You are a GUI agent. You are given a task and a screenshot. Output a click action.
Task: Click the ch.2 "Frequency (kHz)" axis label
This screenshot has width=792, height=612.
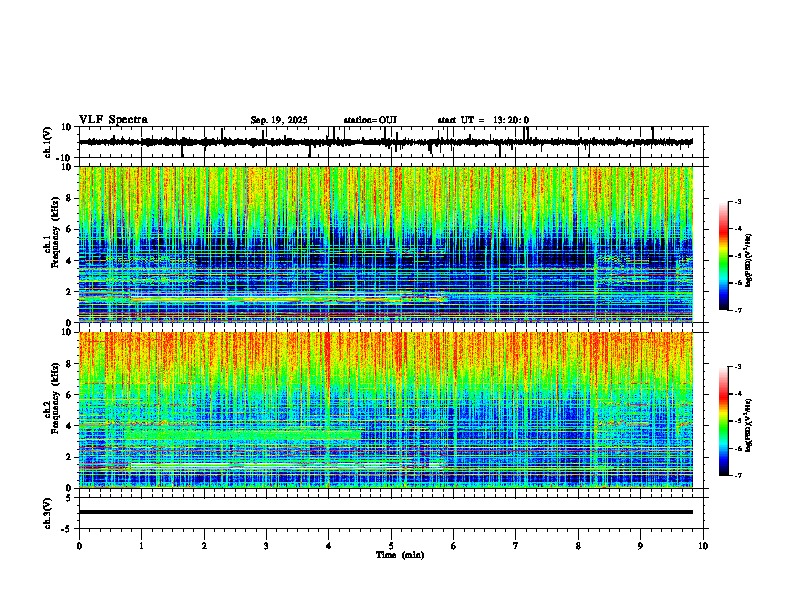(55, 398)
